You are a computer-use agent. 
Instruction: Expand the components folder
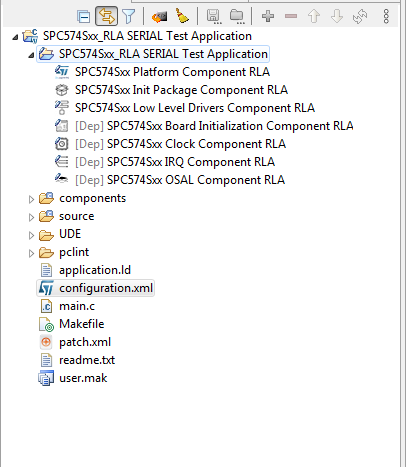31,199
